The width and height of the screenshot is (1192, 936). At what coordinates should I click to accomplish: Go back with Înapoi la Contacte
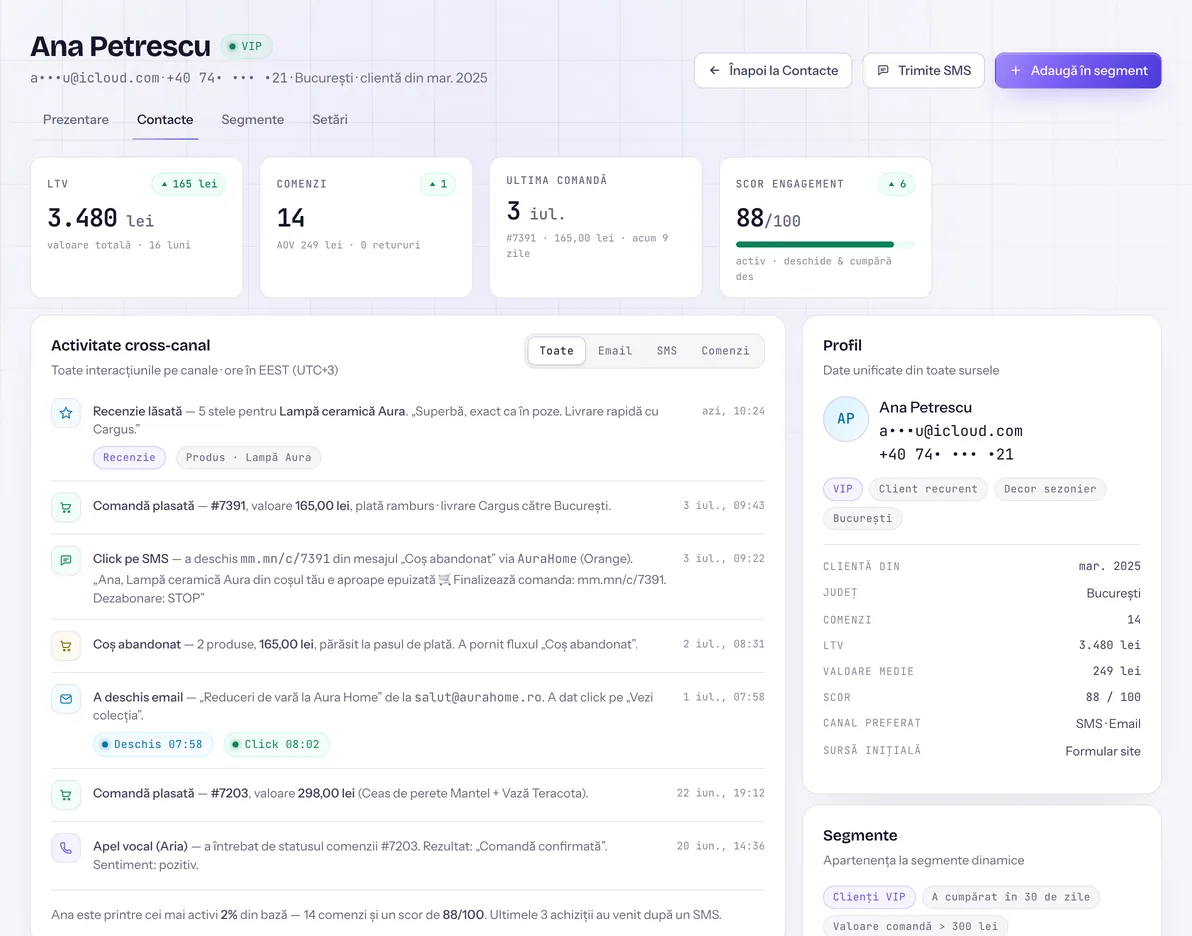pyautogui.click(x=772, y=71)
